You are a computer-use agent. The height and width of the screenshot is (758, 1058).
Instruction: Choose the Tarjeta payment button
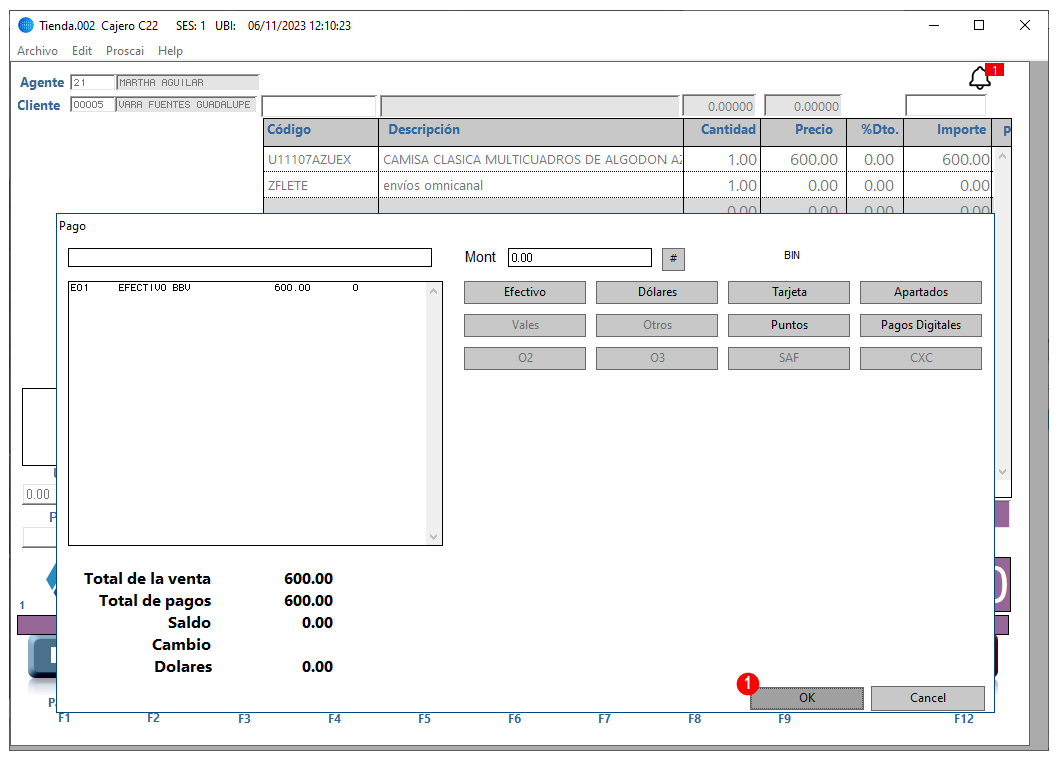789,292
